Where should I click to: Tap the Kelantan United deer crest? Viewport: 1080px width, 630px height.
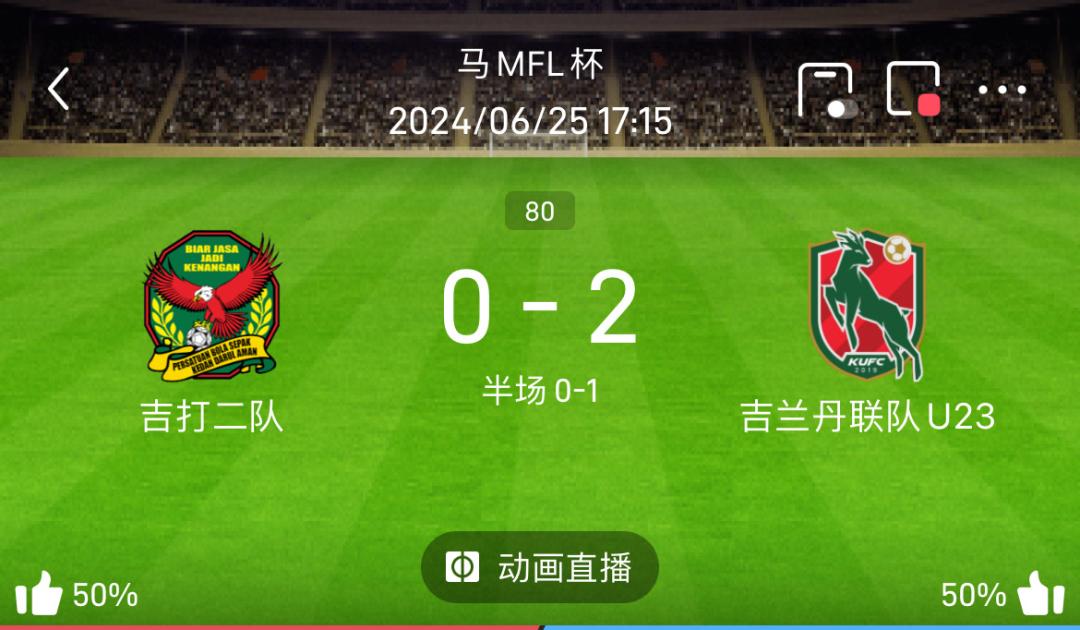coord(867,304)
